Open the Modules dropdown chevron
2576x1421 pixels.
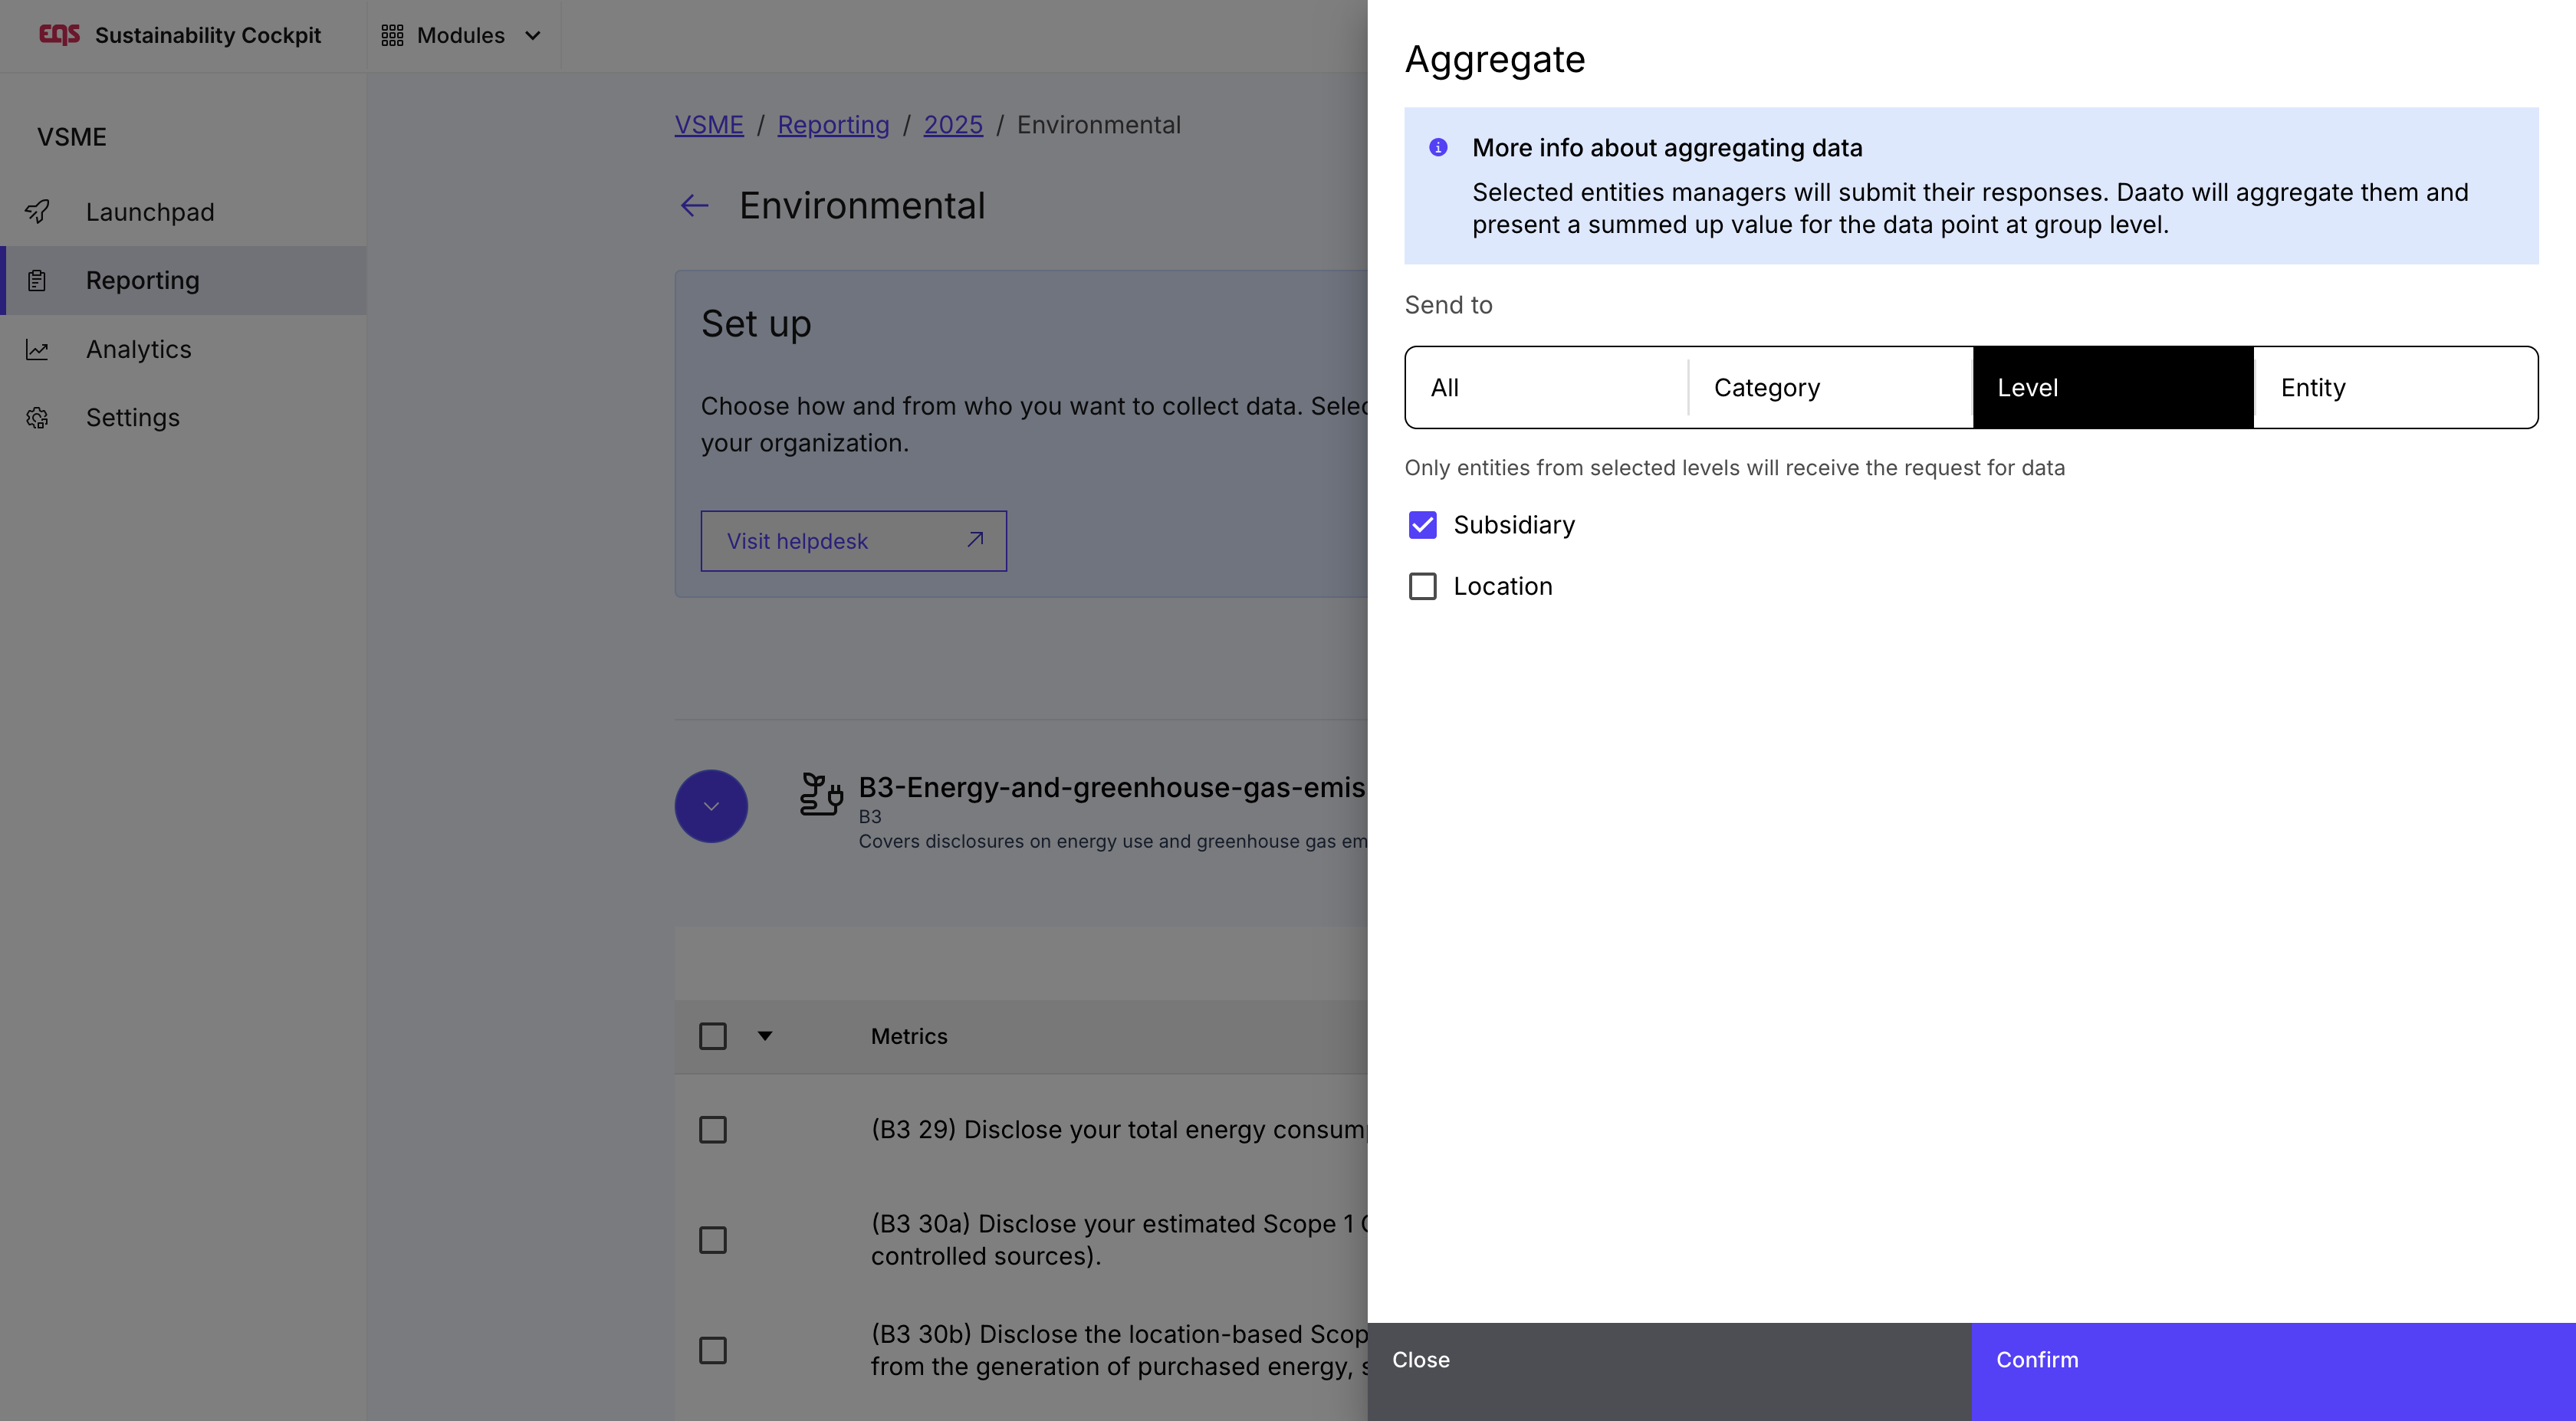(x=533, y=36)
